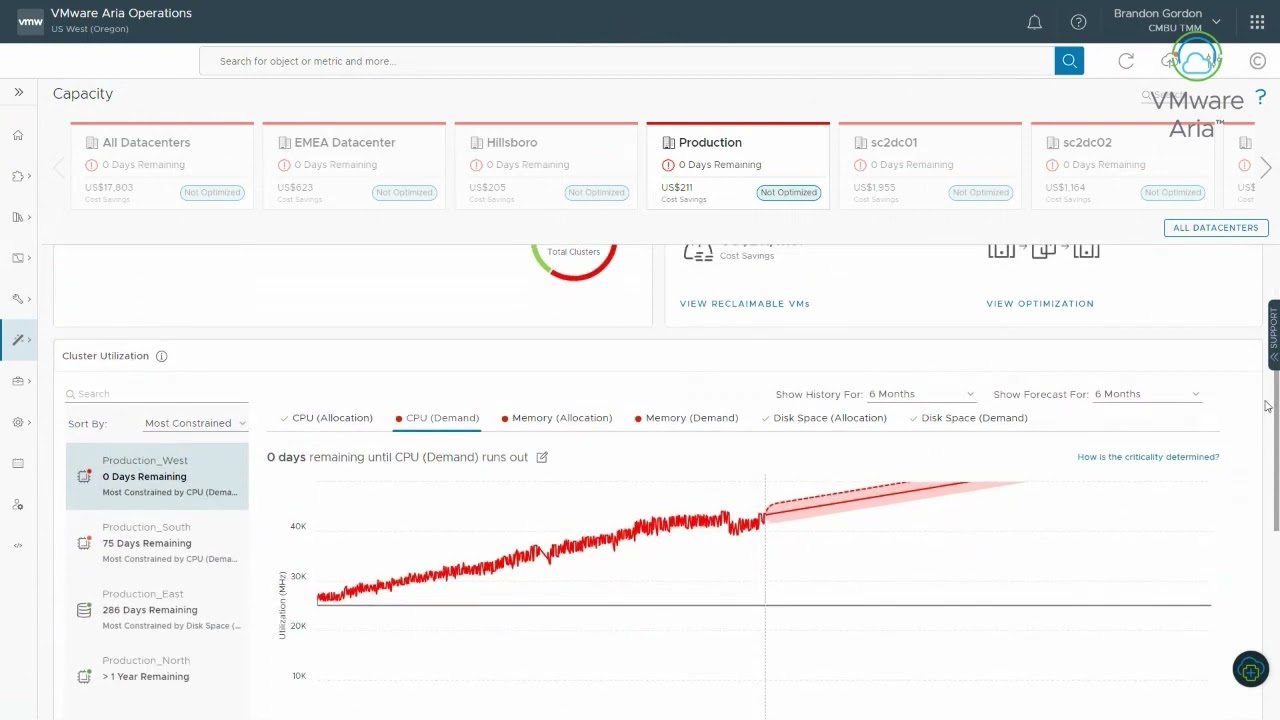Open the Sort By Most Constrained dropdown
This screenshot has height=720, width=1280.
tap(194, 423)
